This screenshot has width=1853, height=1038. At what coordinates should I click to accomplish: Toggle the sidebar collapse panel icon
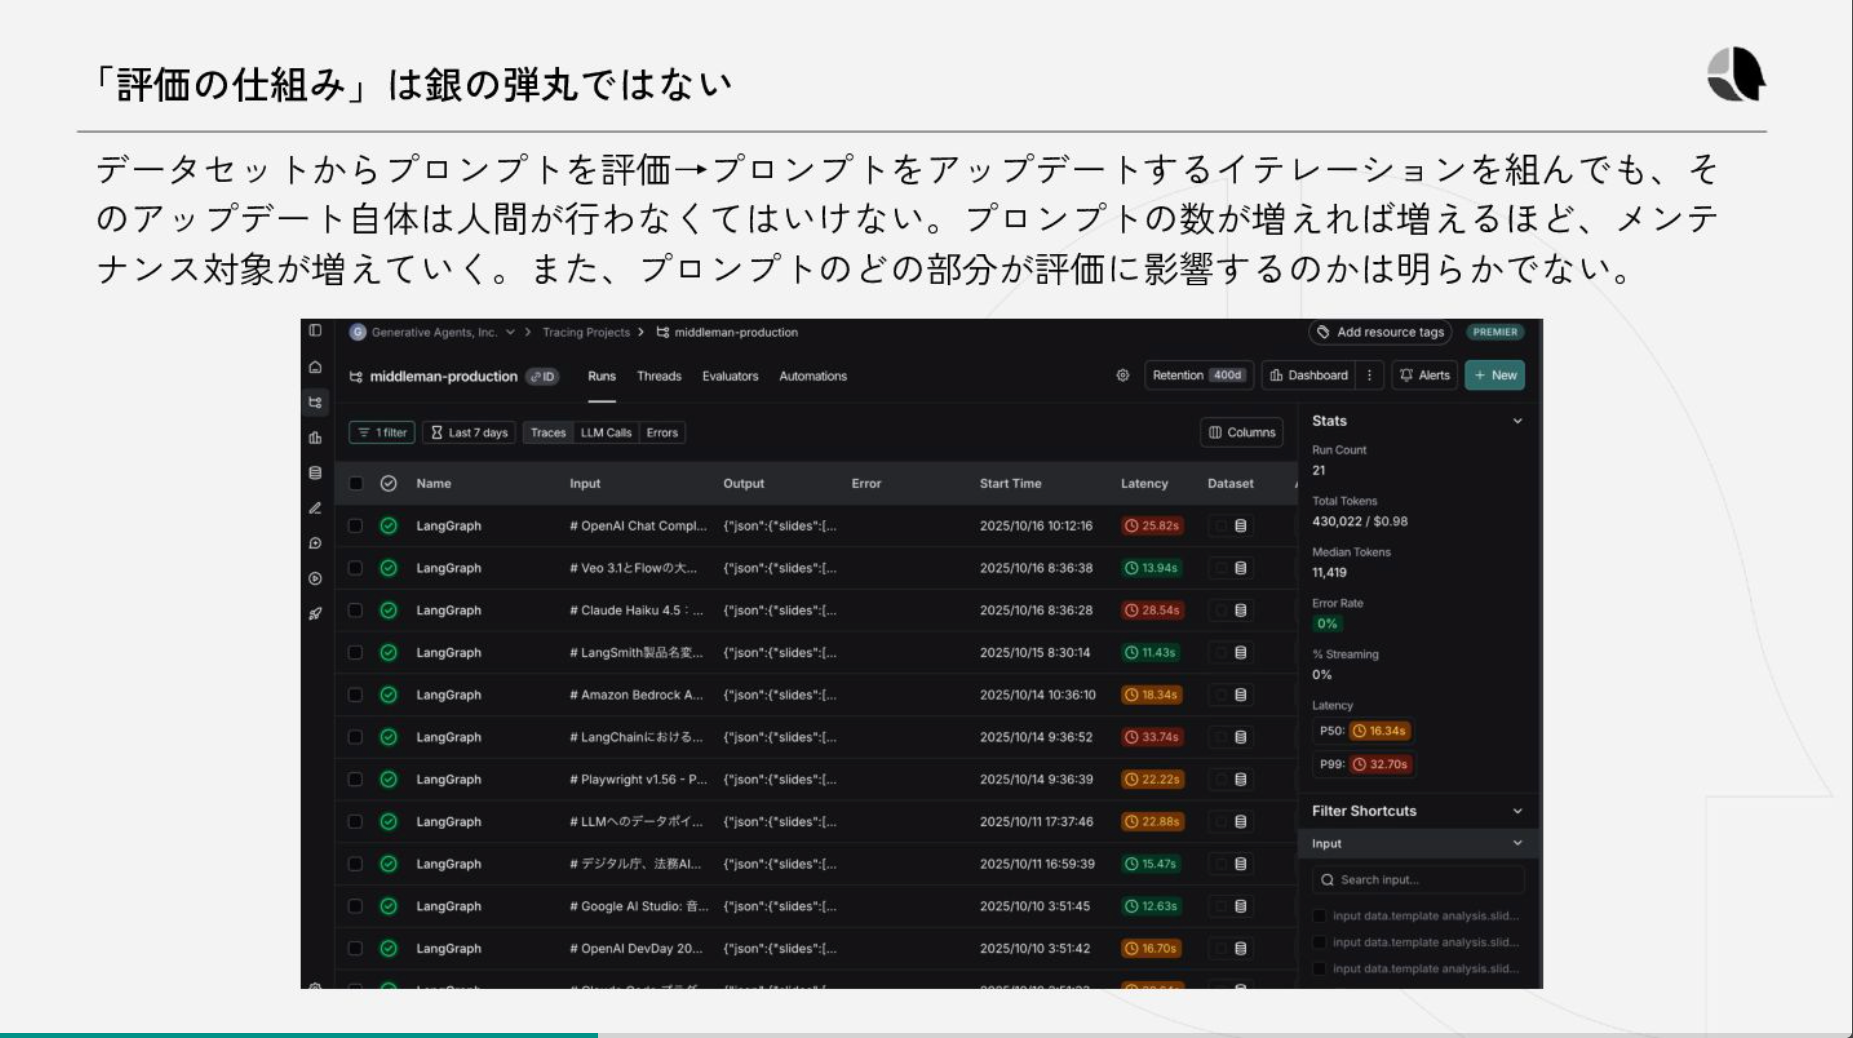pos(315,330)
